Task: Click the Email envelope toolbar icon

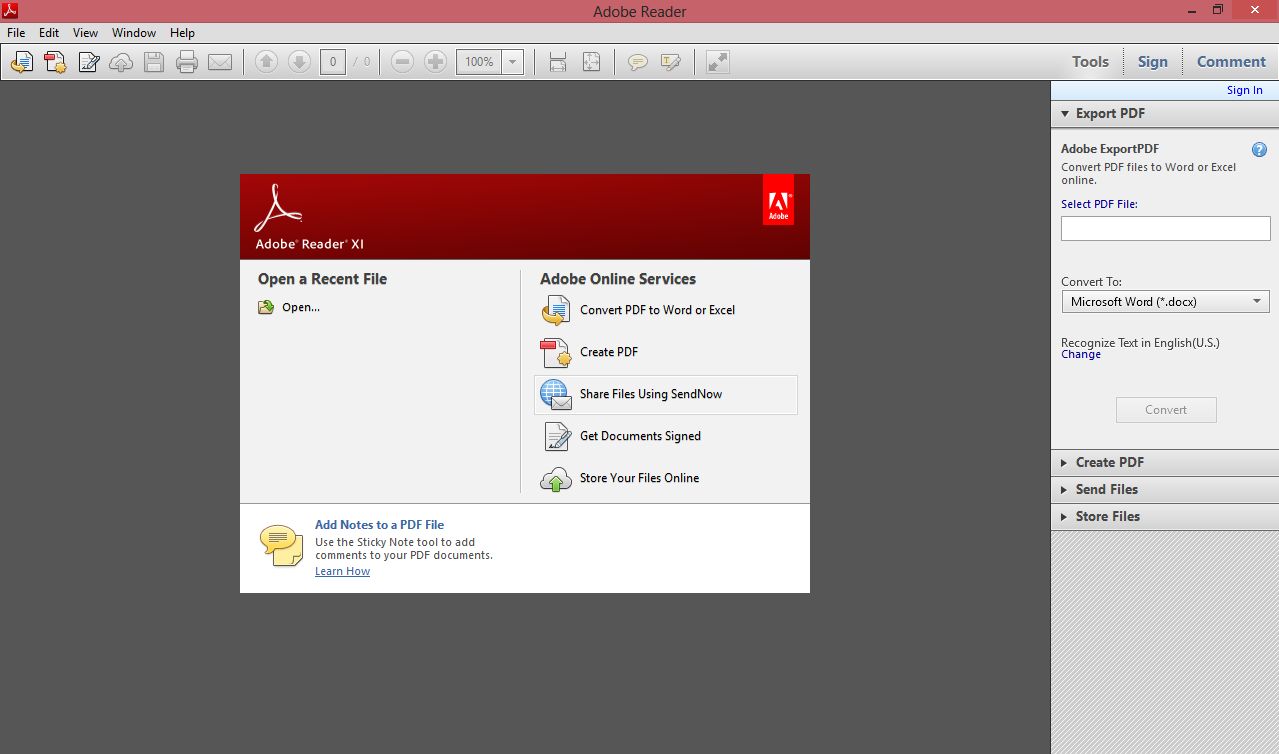Action: [x=220, y=62]
